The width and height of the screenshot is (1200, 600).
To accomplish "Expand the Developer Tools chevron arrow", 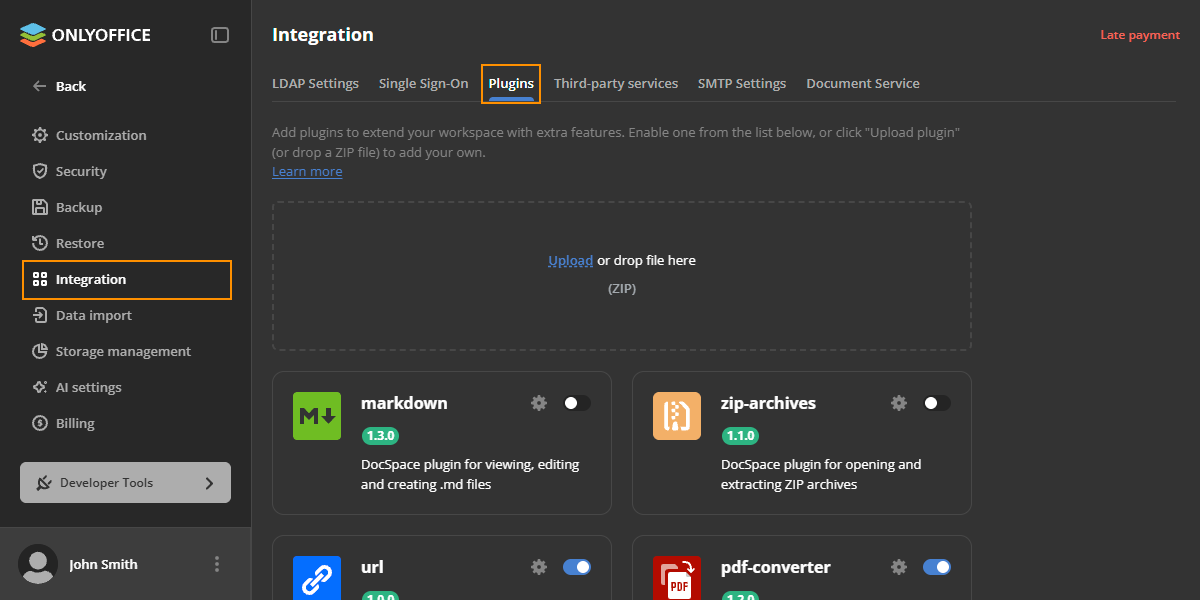I will pos(209,483).
